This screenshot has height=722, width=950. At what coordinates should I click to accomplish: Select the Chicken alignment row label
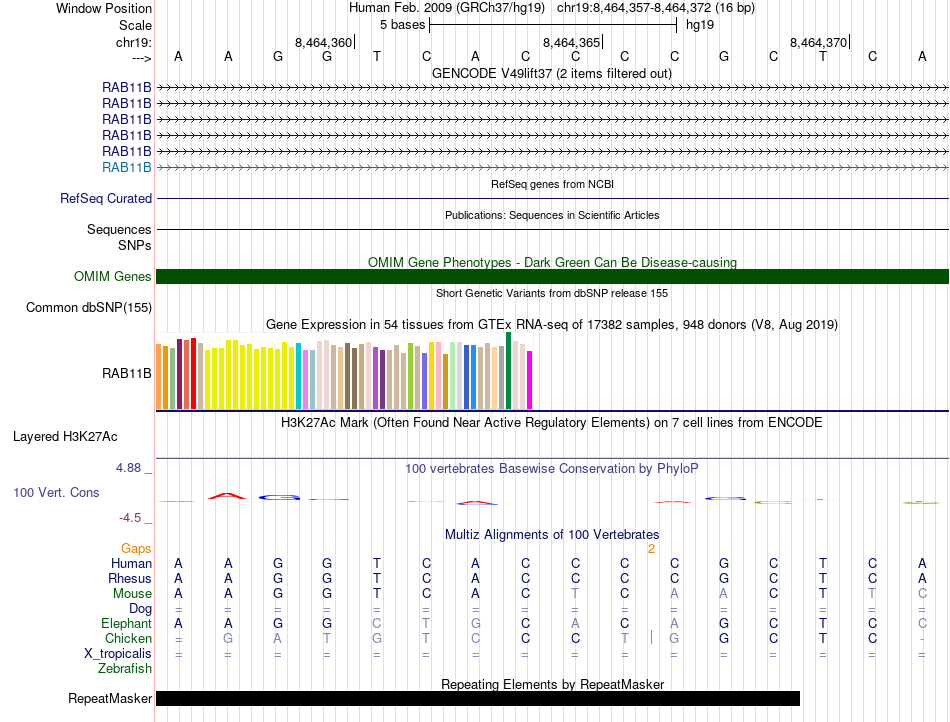click(128, 639)
